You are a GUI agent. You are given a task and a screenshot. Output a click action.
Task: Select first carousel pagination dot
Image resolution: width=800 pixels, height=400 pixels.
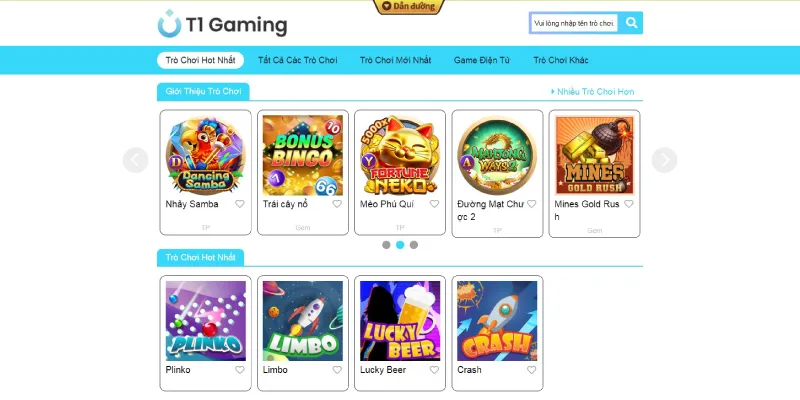386,245
